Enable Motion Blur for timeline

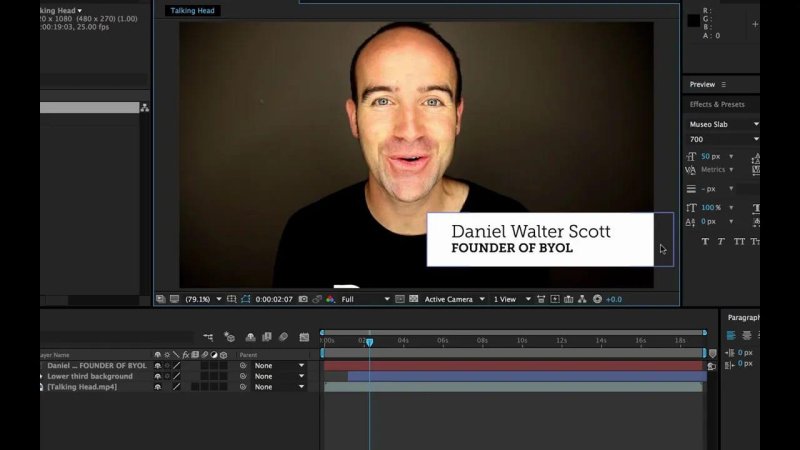284,337
